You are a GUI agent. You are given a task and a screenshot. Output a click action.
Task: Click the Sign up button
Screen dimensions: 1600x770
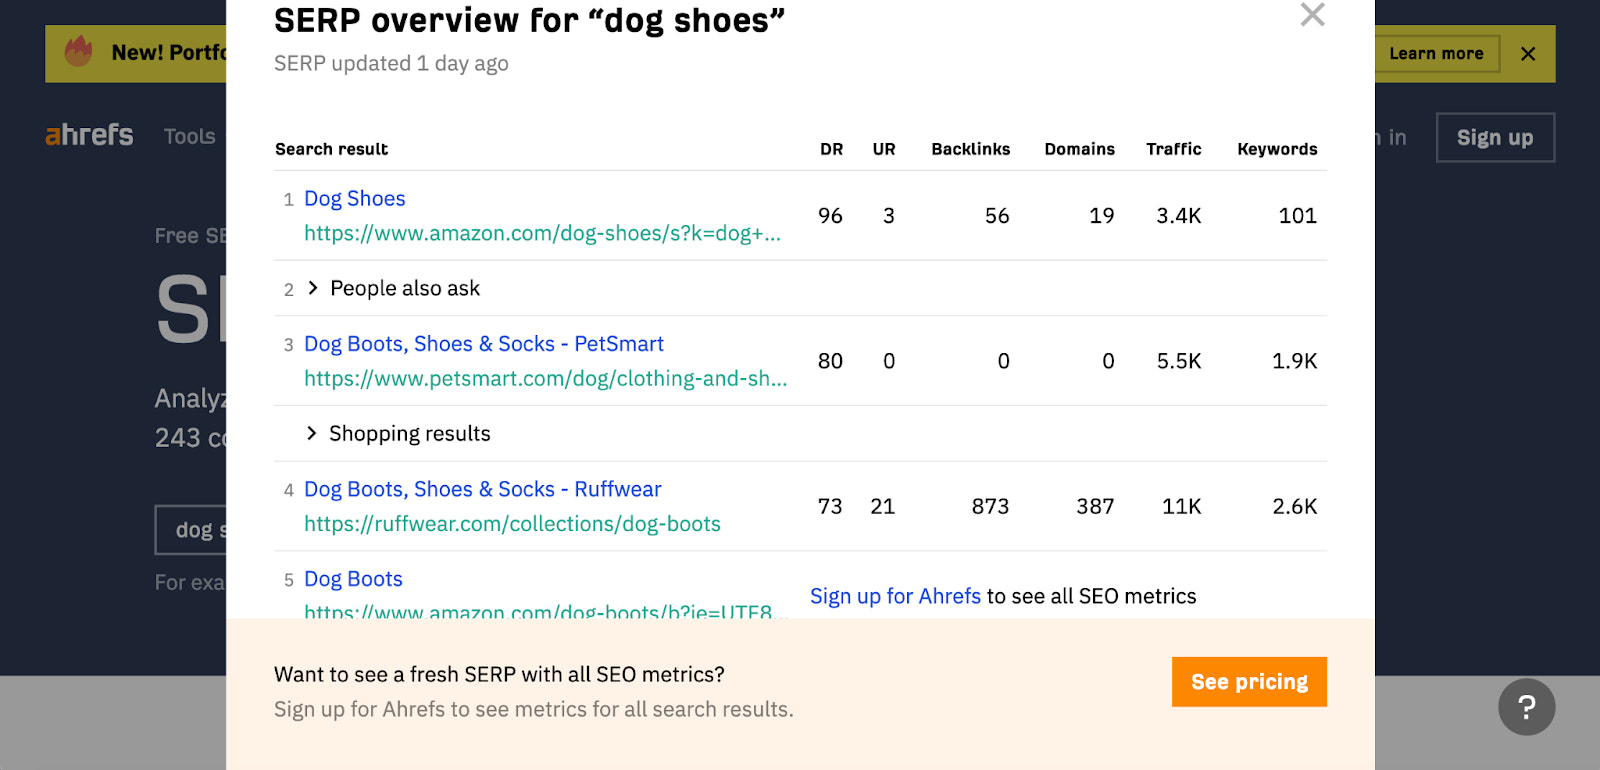[1495, 137]
